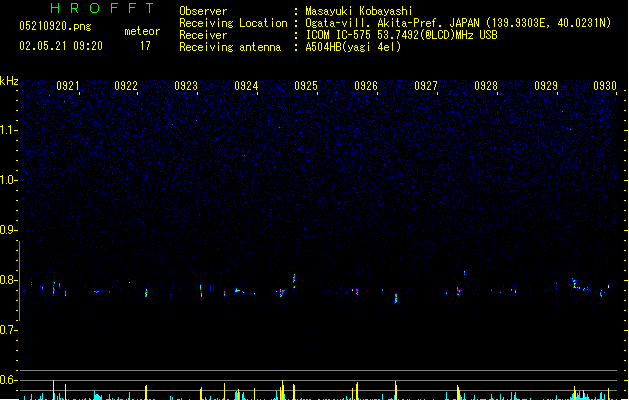The width and height of the screenshot is (629, 400).
Task: Click the 0926 time marker
Action: point(366,86)
